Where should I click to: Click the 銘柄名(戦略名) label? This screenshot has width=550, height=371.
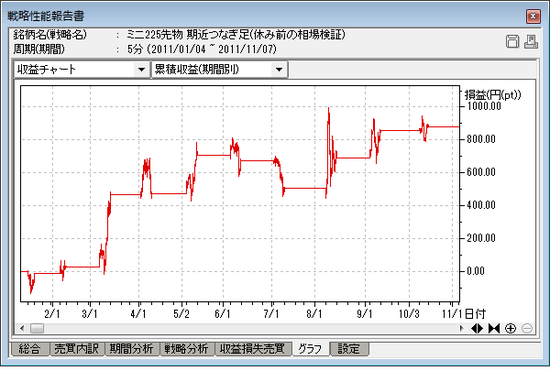(x=50, y=34)
